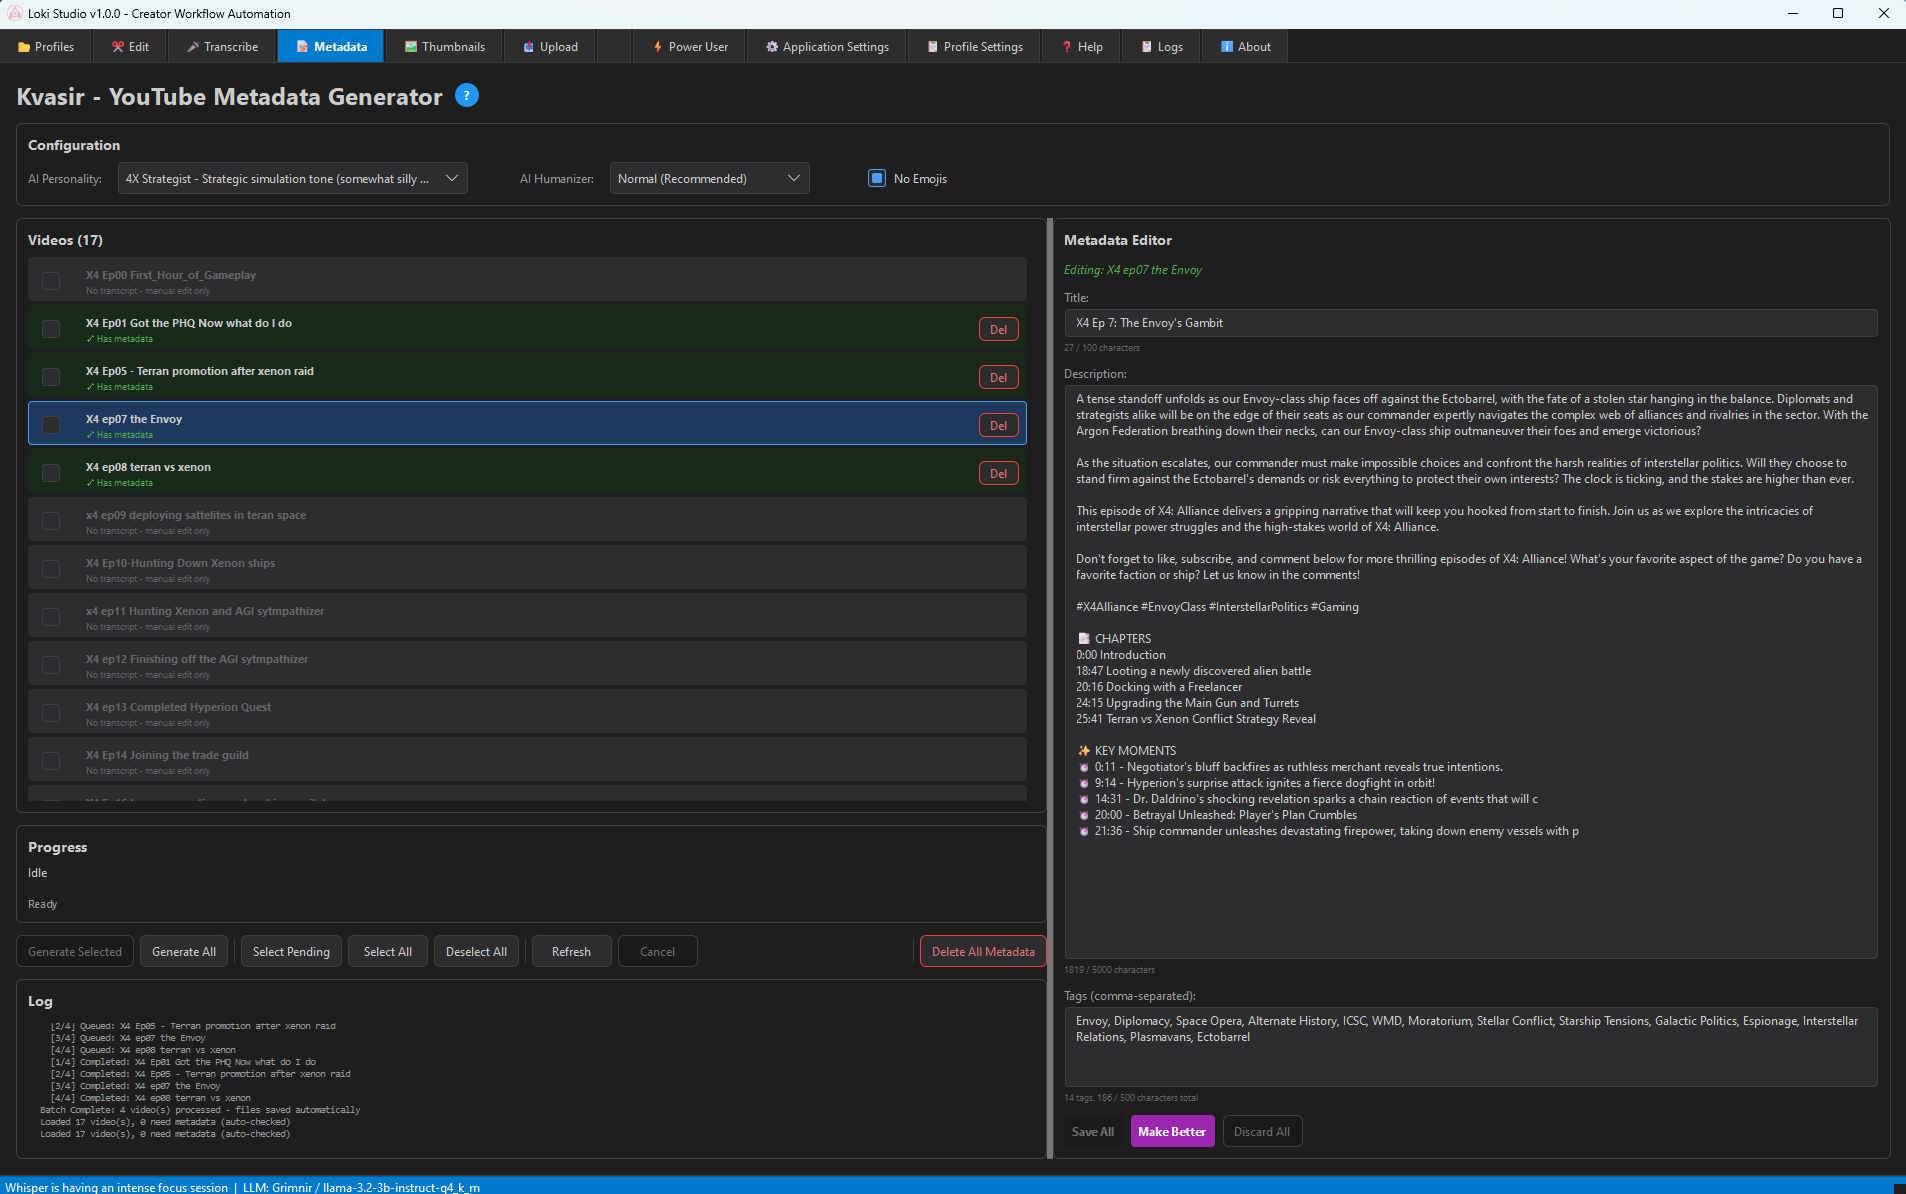Switch to the Upload tab
This screenshot has width=1906, height=1194.
point(550,47)
